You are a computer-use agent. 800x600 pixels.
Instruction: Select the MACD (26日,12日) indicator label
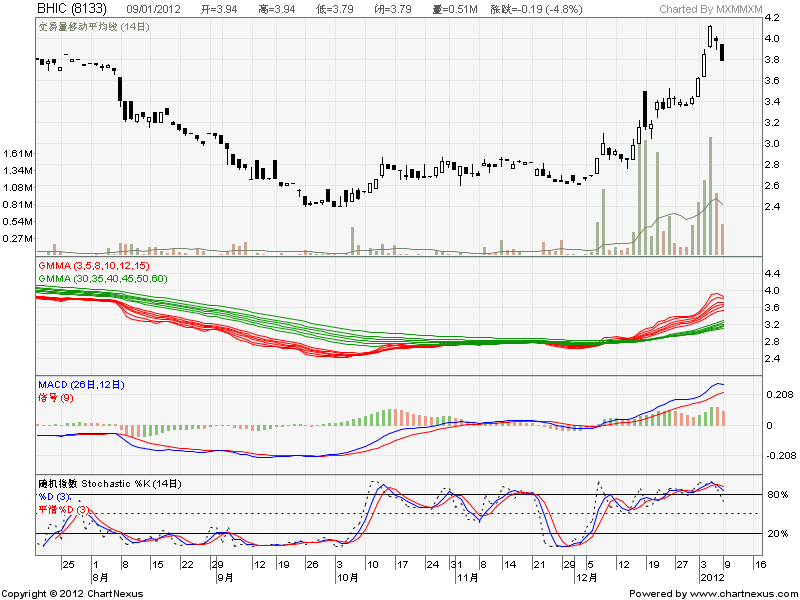[x=82, y=385]
